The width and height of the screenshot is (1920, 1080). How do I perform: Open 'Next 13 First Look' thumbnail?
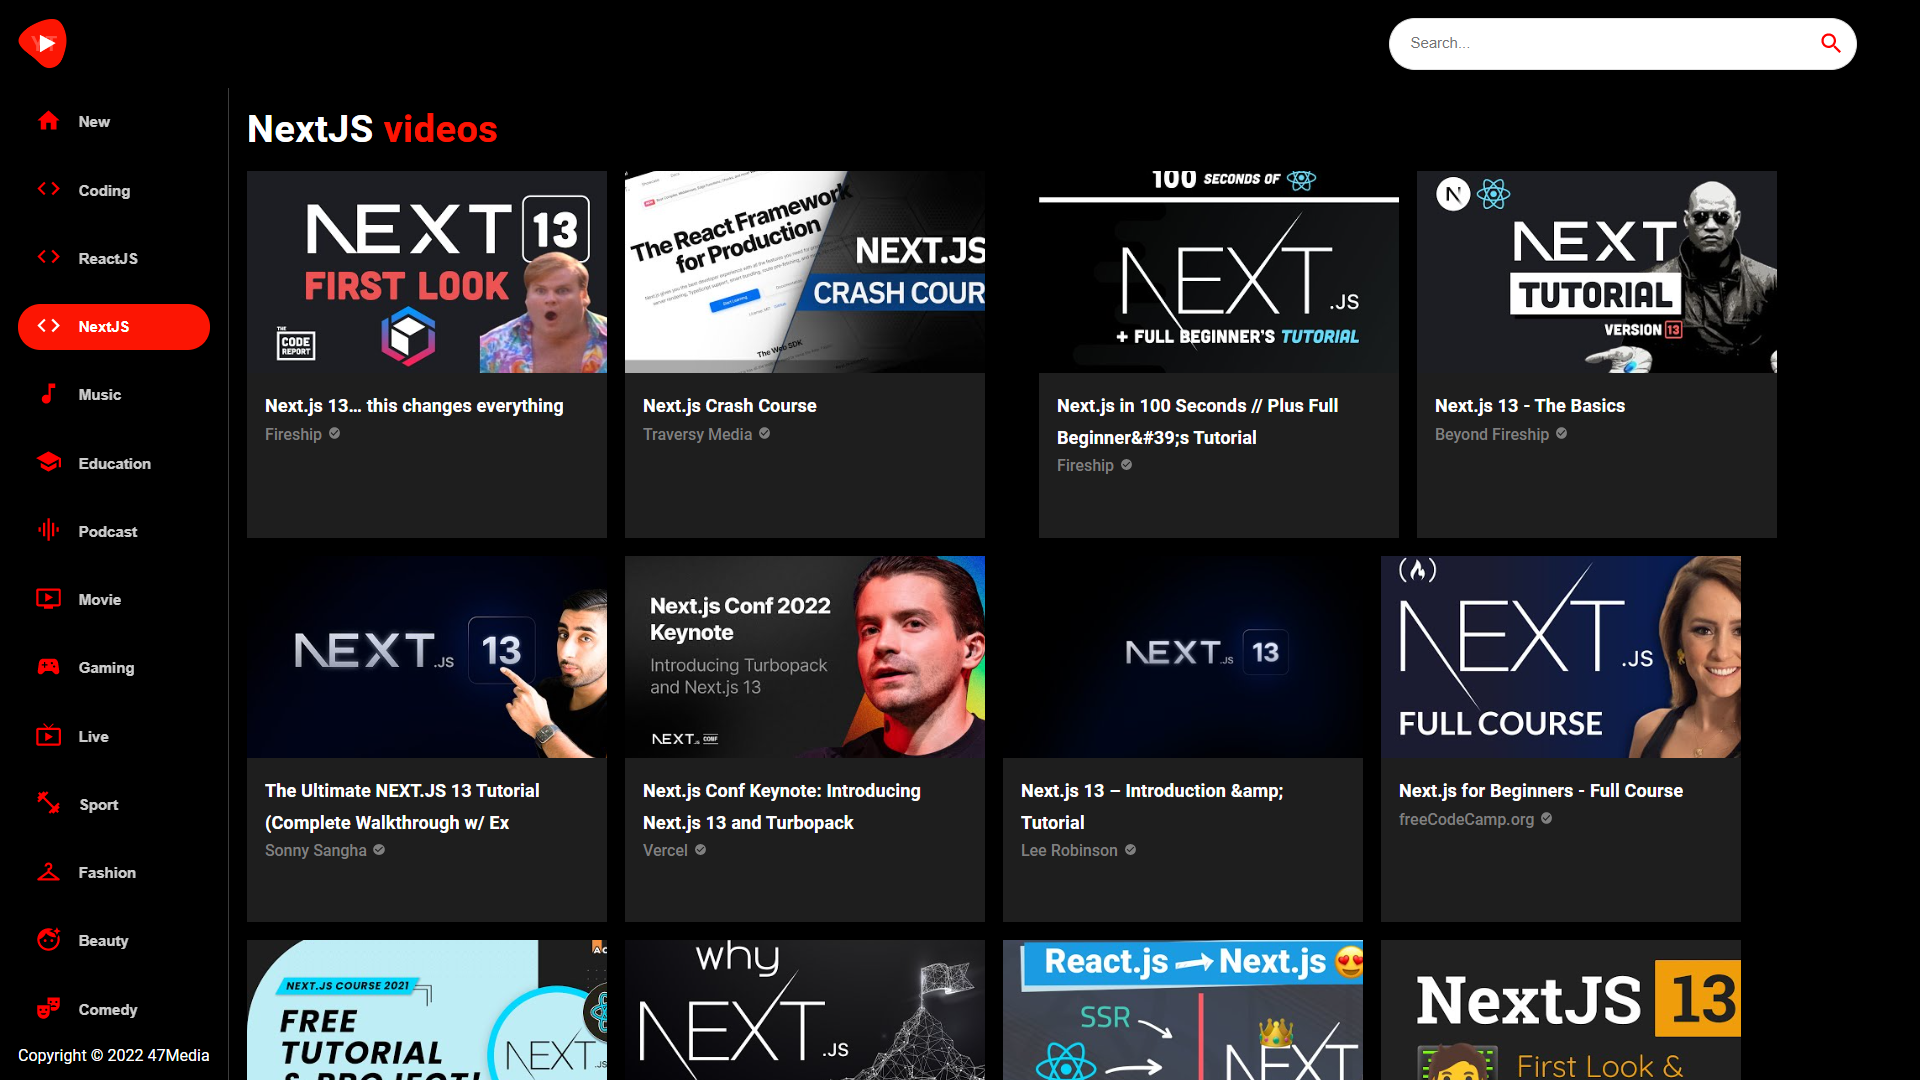tap(427, 272)
